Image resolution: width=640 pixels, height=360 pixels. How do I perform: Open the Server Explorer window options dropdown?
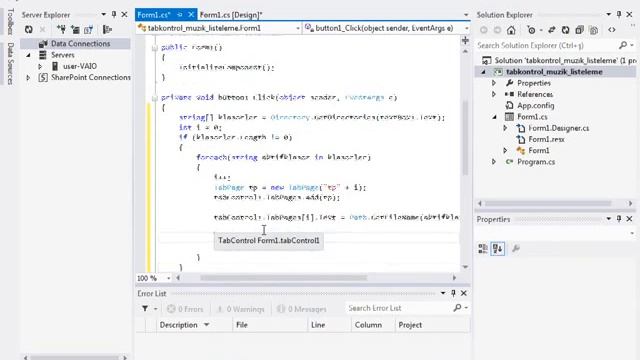103,15
